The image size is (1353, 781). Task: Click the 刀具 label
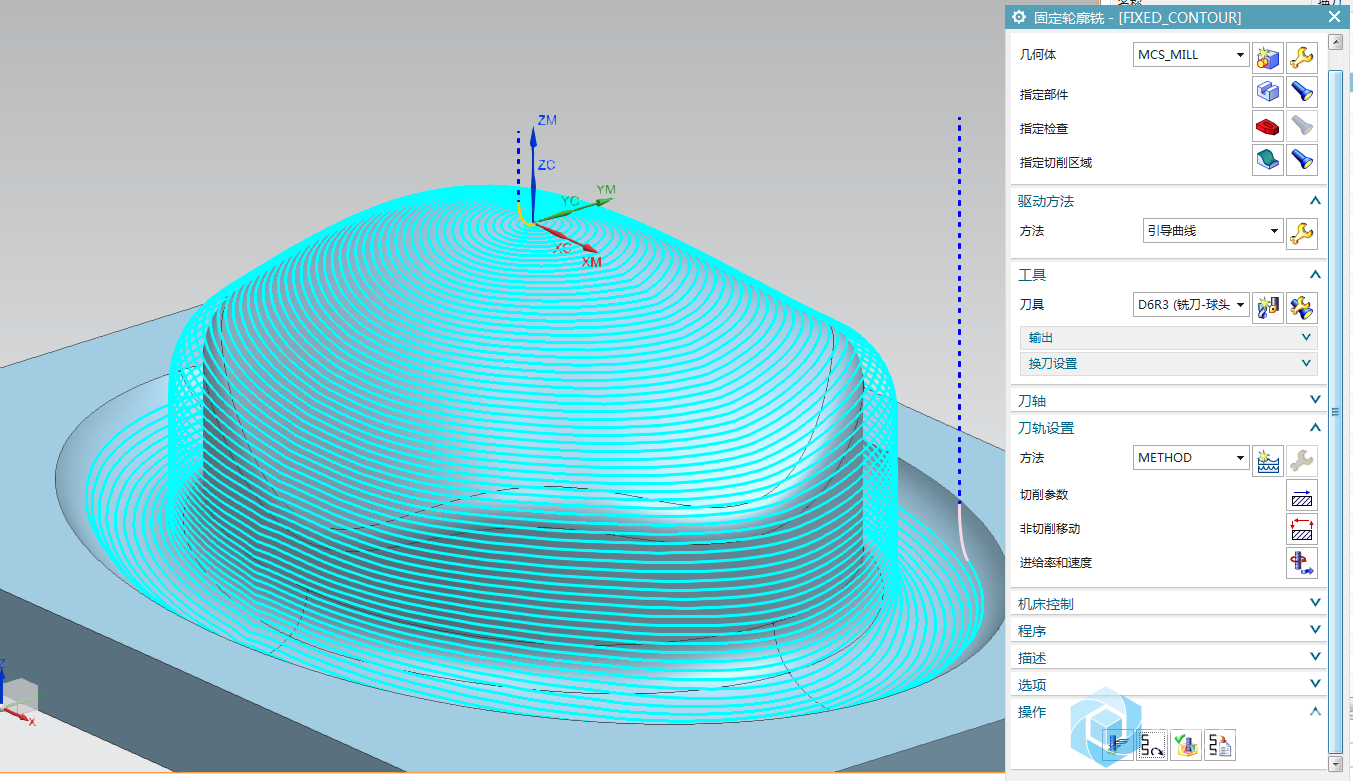1032,305
